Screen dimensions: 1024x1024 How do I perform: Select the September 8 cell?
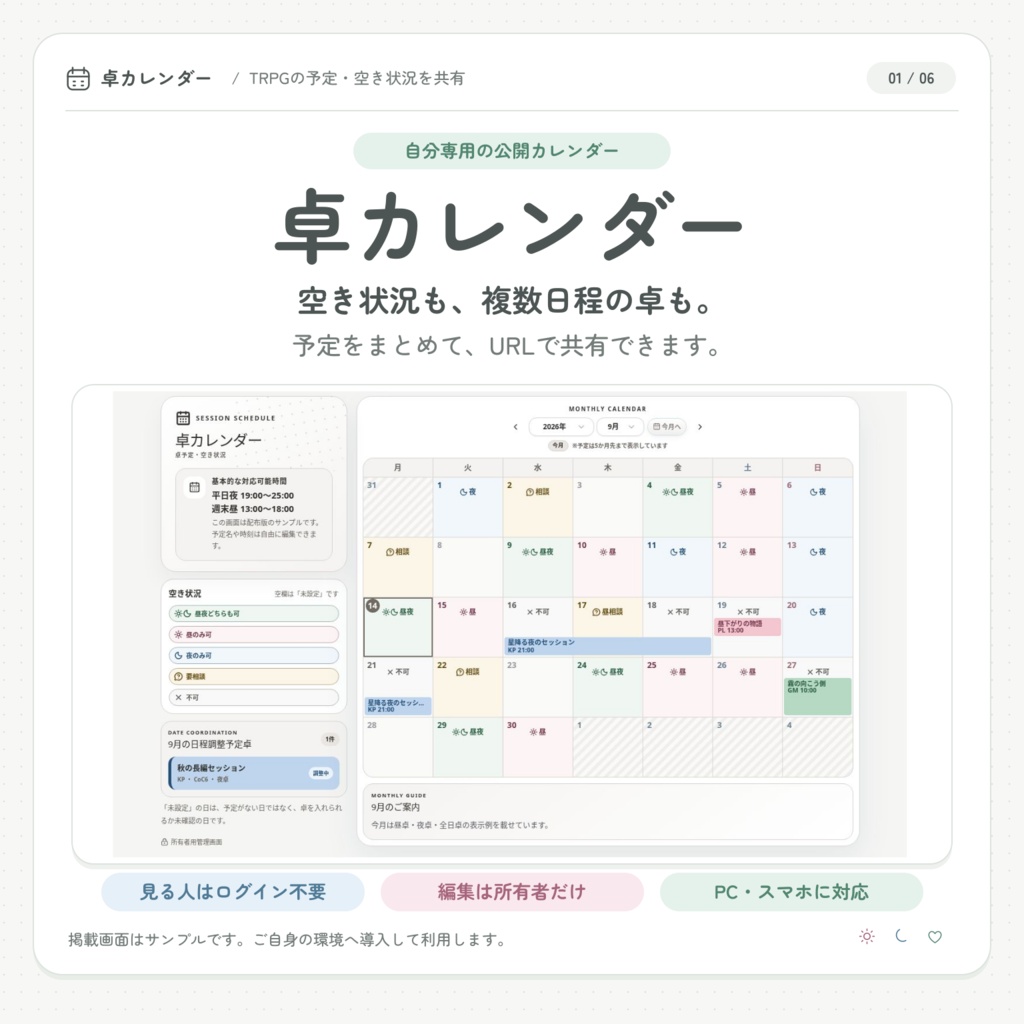468,567
